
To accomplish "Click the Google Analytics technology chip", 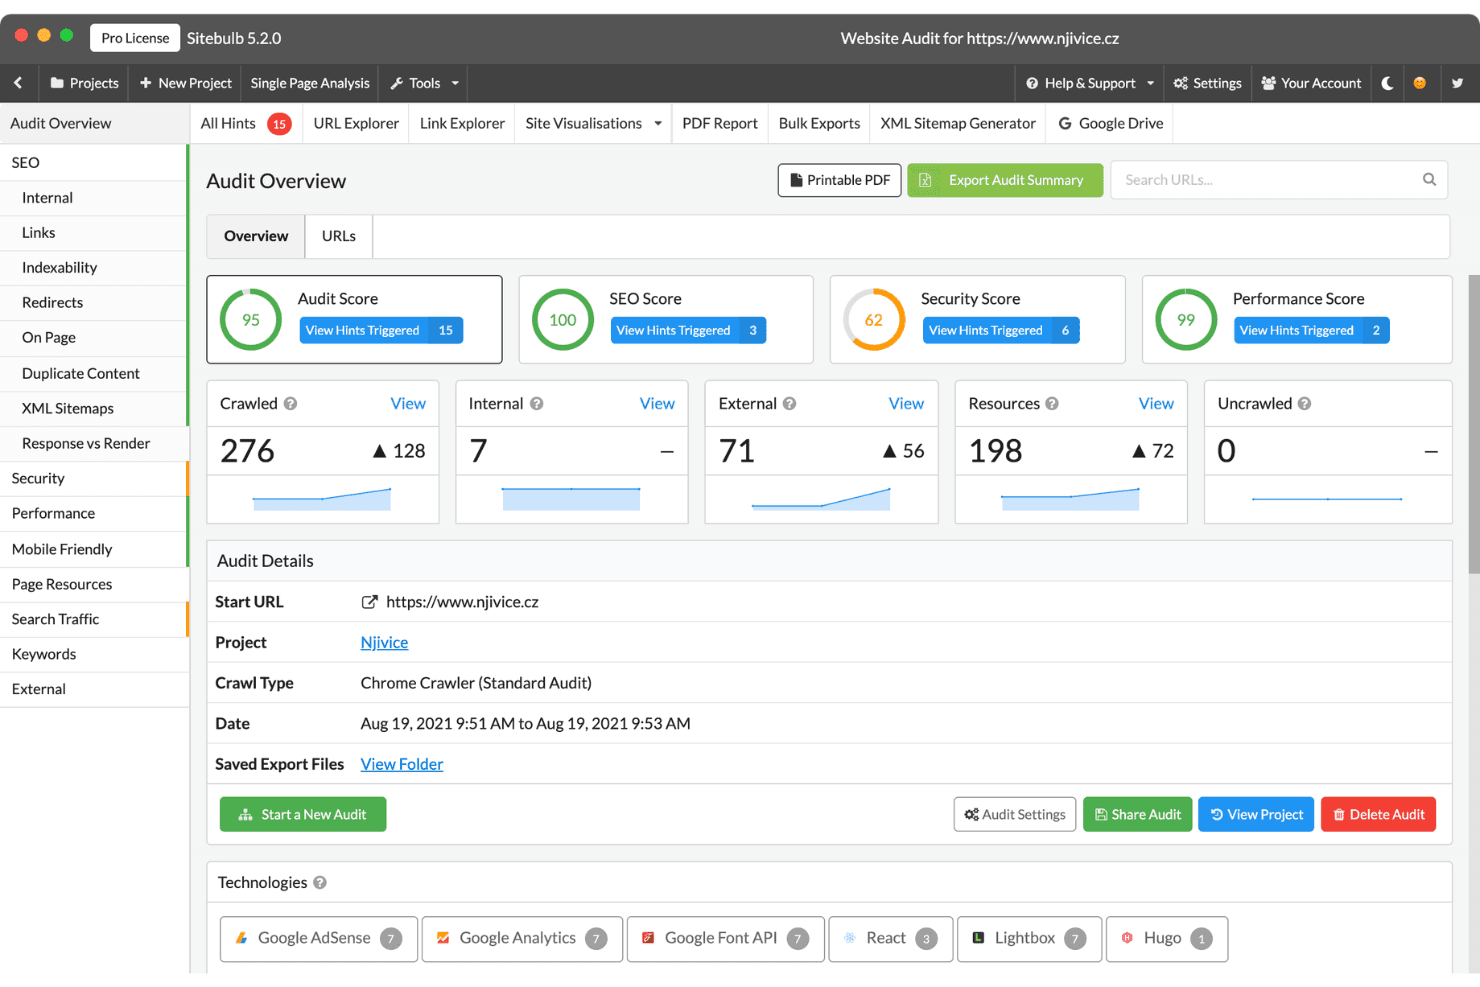I will 522,939.
